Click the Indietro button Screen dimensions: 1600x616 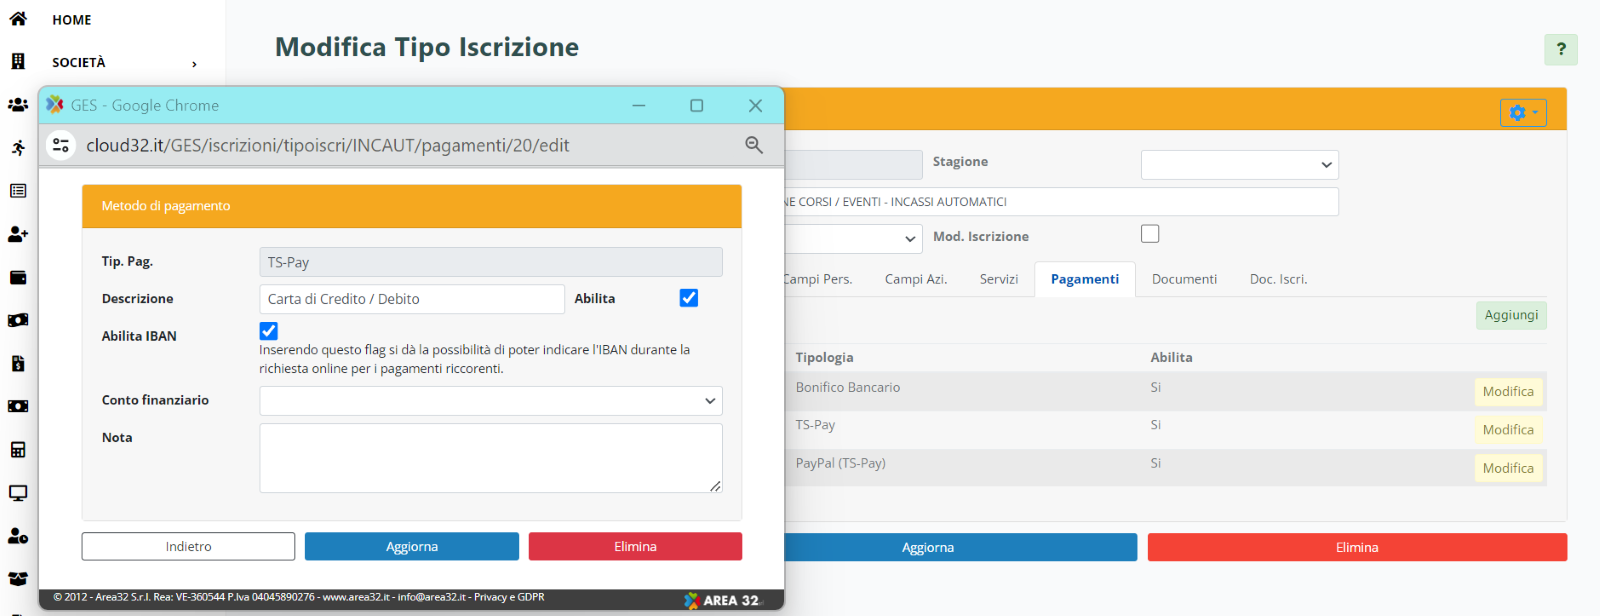click(x=188, y=547)
